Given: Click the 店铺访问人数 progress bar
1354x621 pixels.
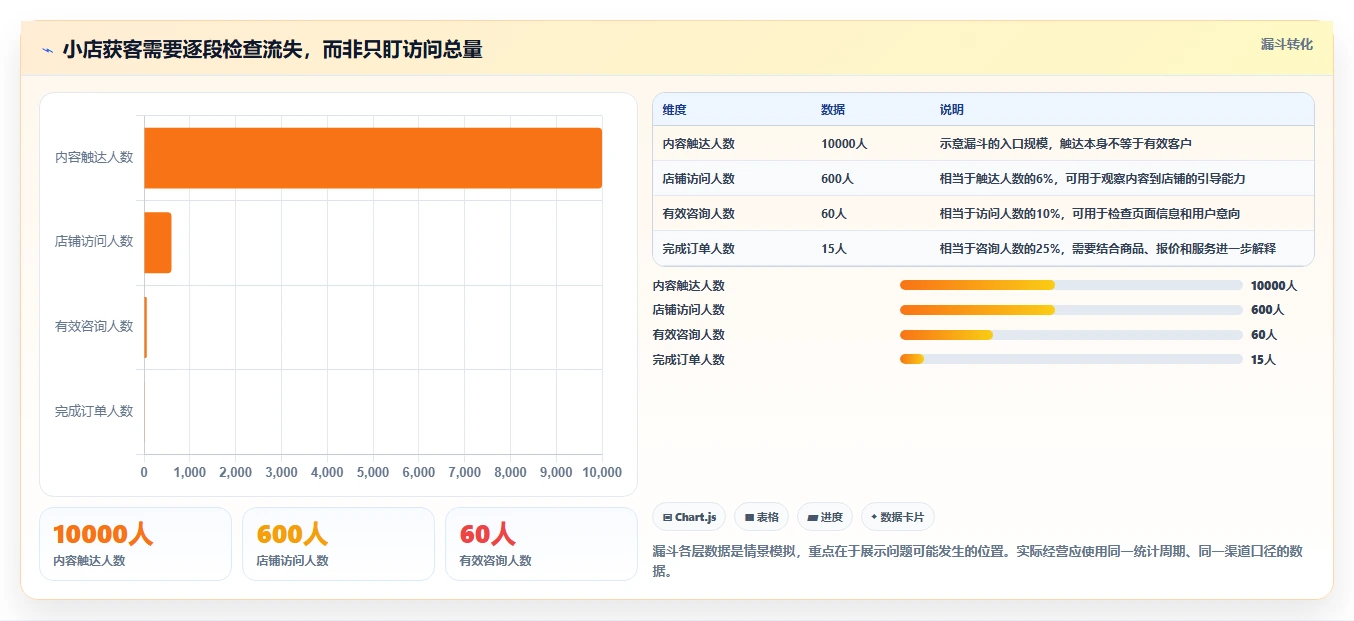Looking at the screenshot, I should pos(1071,310).
